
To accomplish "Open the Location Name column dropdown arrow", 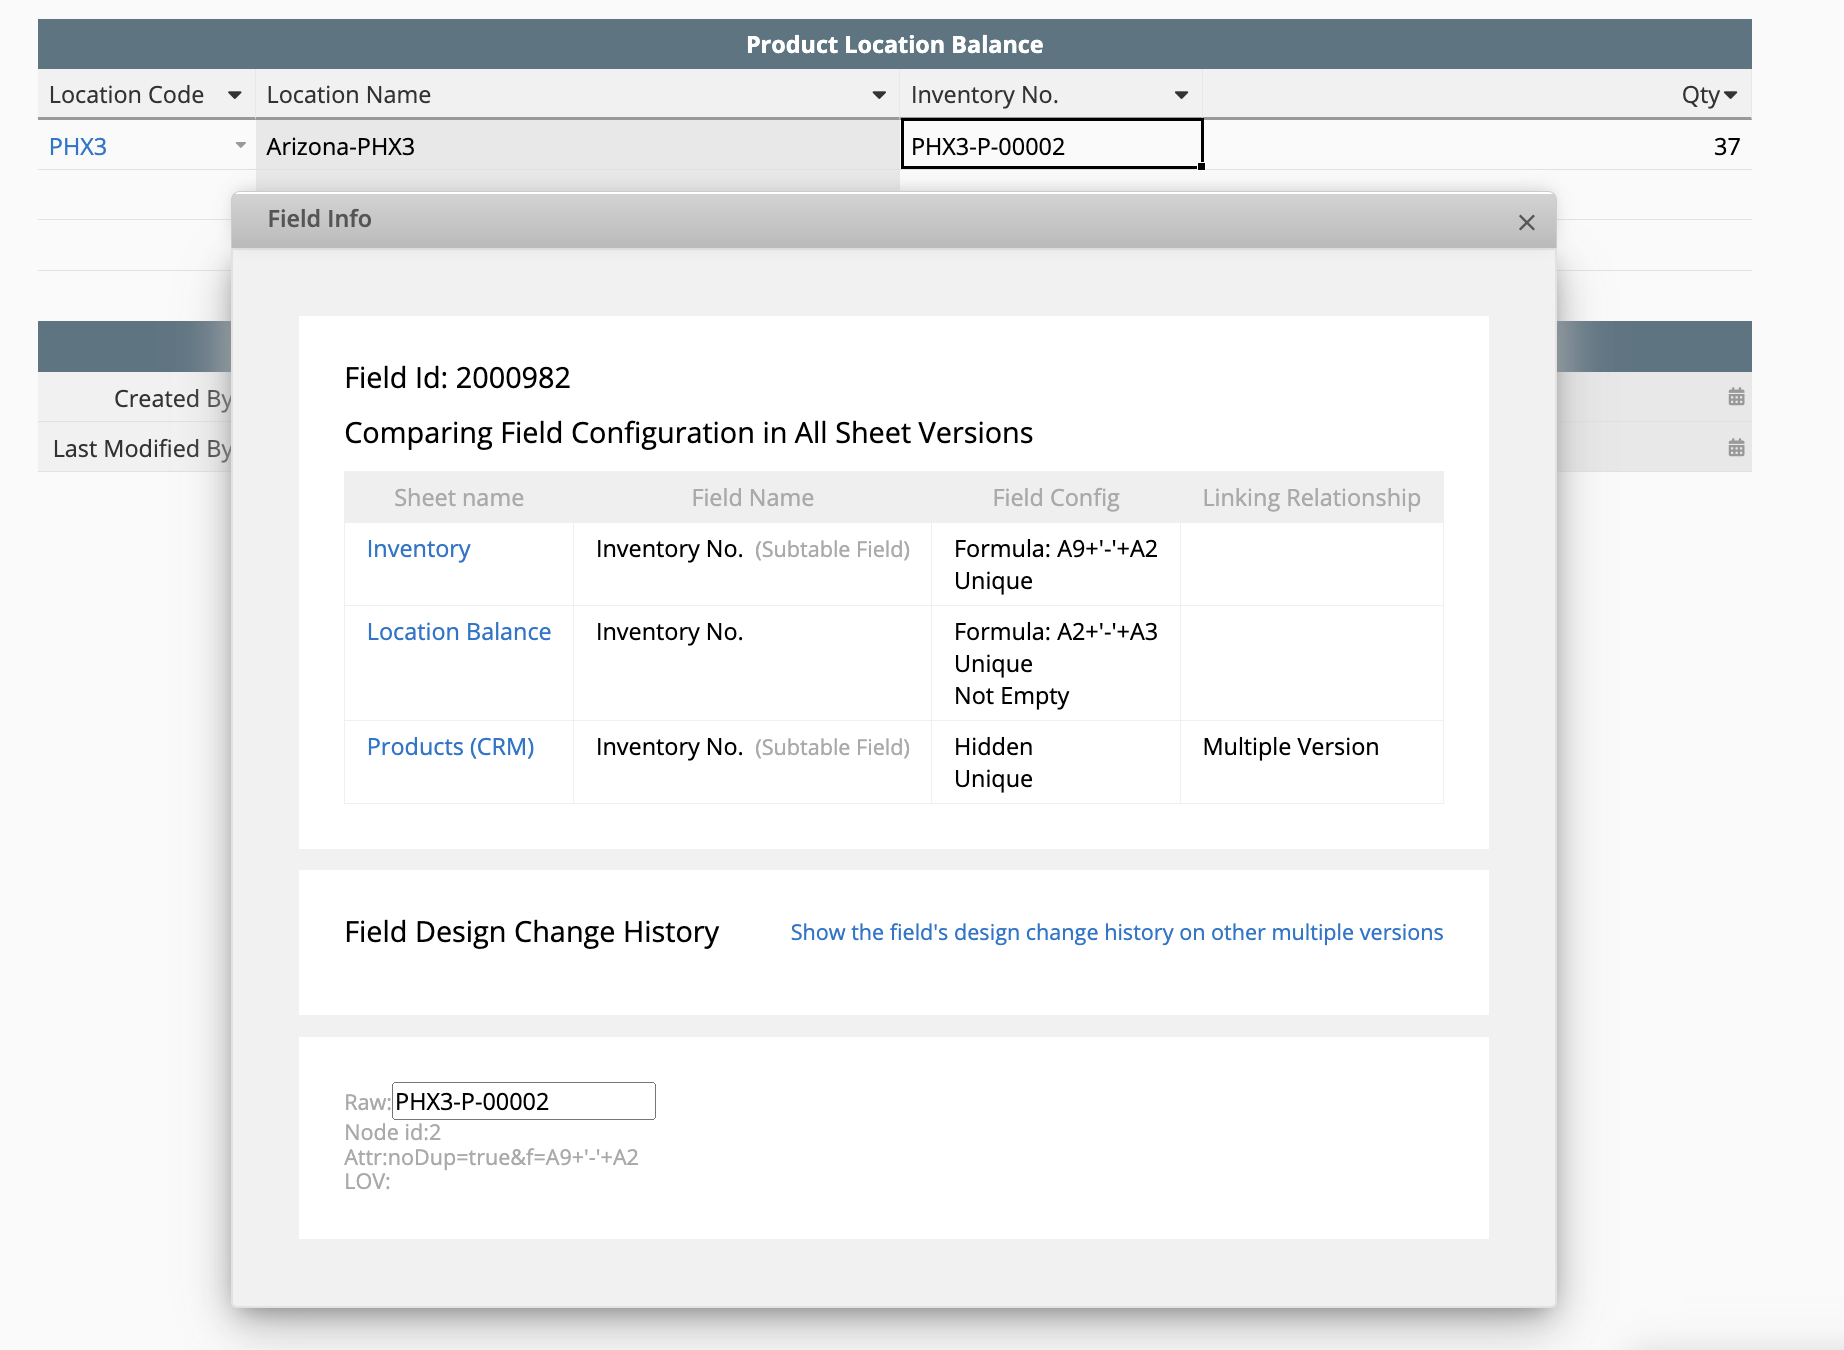I will [x=879, y=95].
